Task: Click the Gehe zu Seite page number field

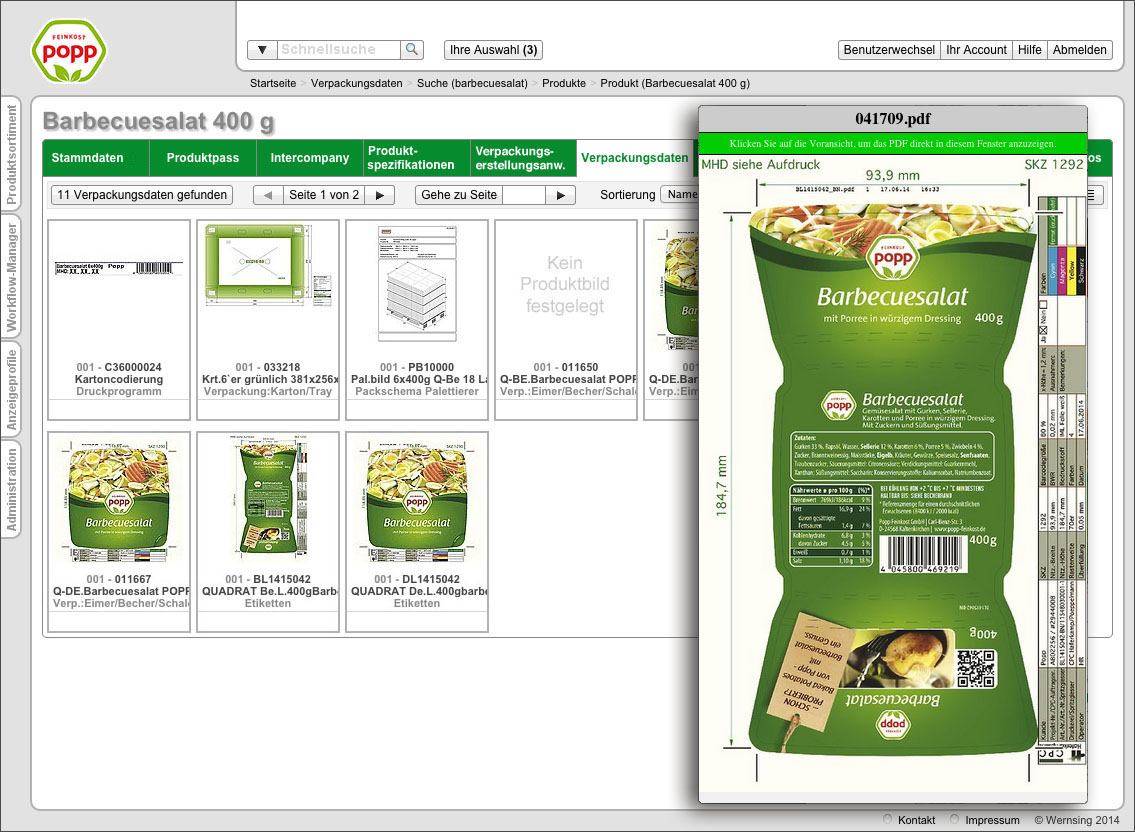Action: (523, 195)
